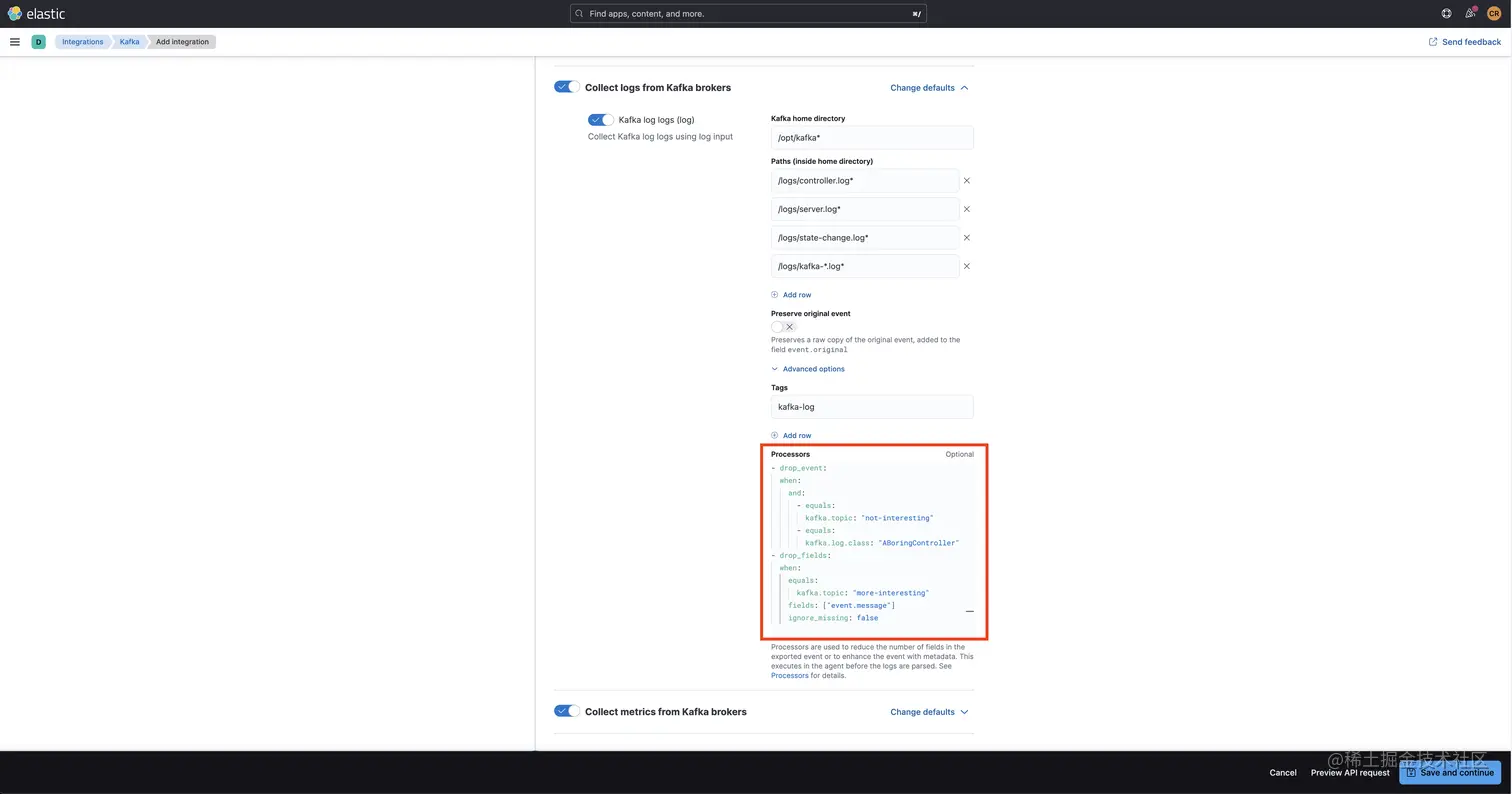Click Save and continue
The image size is (1512, 794).
click(1450, 773)
